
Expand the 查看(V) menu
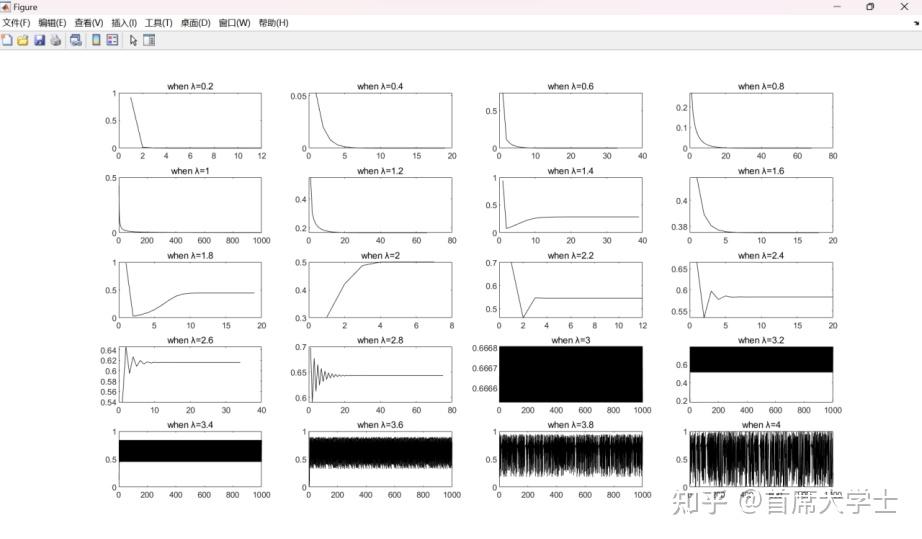pos(89,23)
